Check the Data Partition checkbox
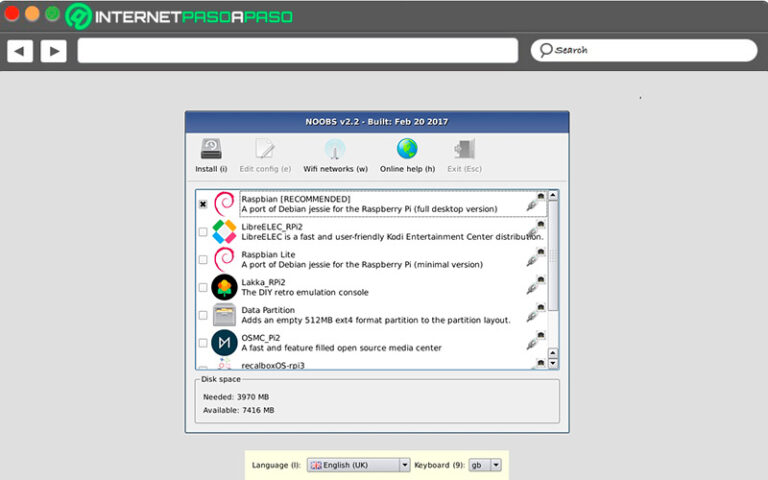The width and height of the screenshot is (768, 480). click(203, 315)
